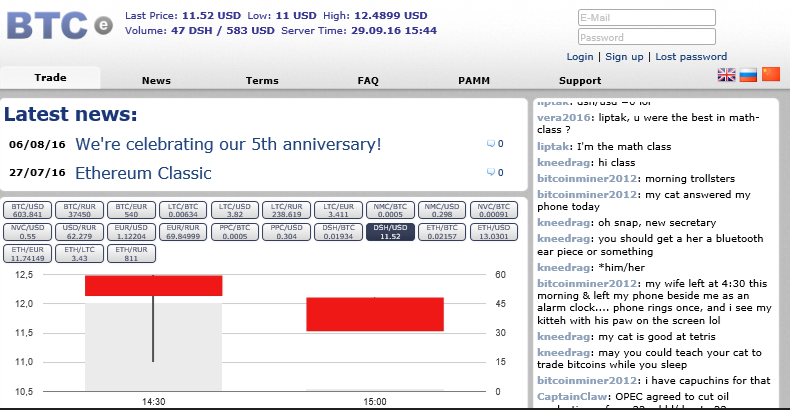Viewport: 790px width, 410px height.
Task: Click the BTC-e logo
Action: click(x=59, y=26)
